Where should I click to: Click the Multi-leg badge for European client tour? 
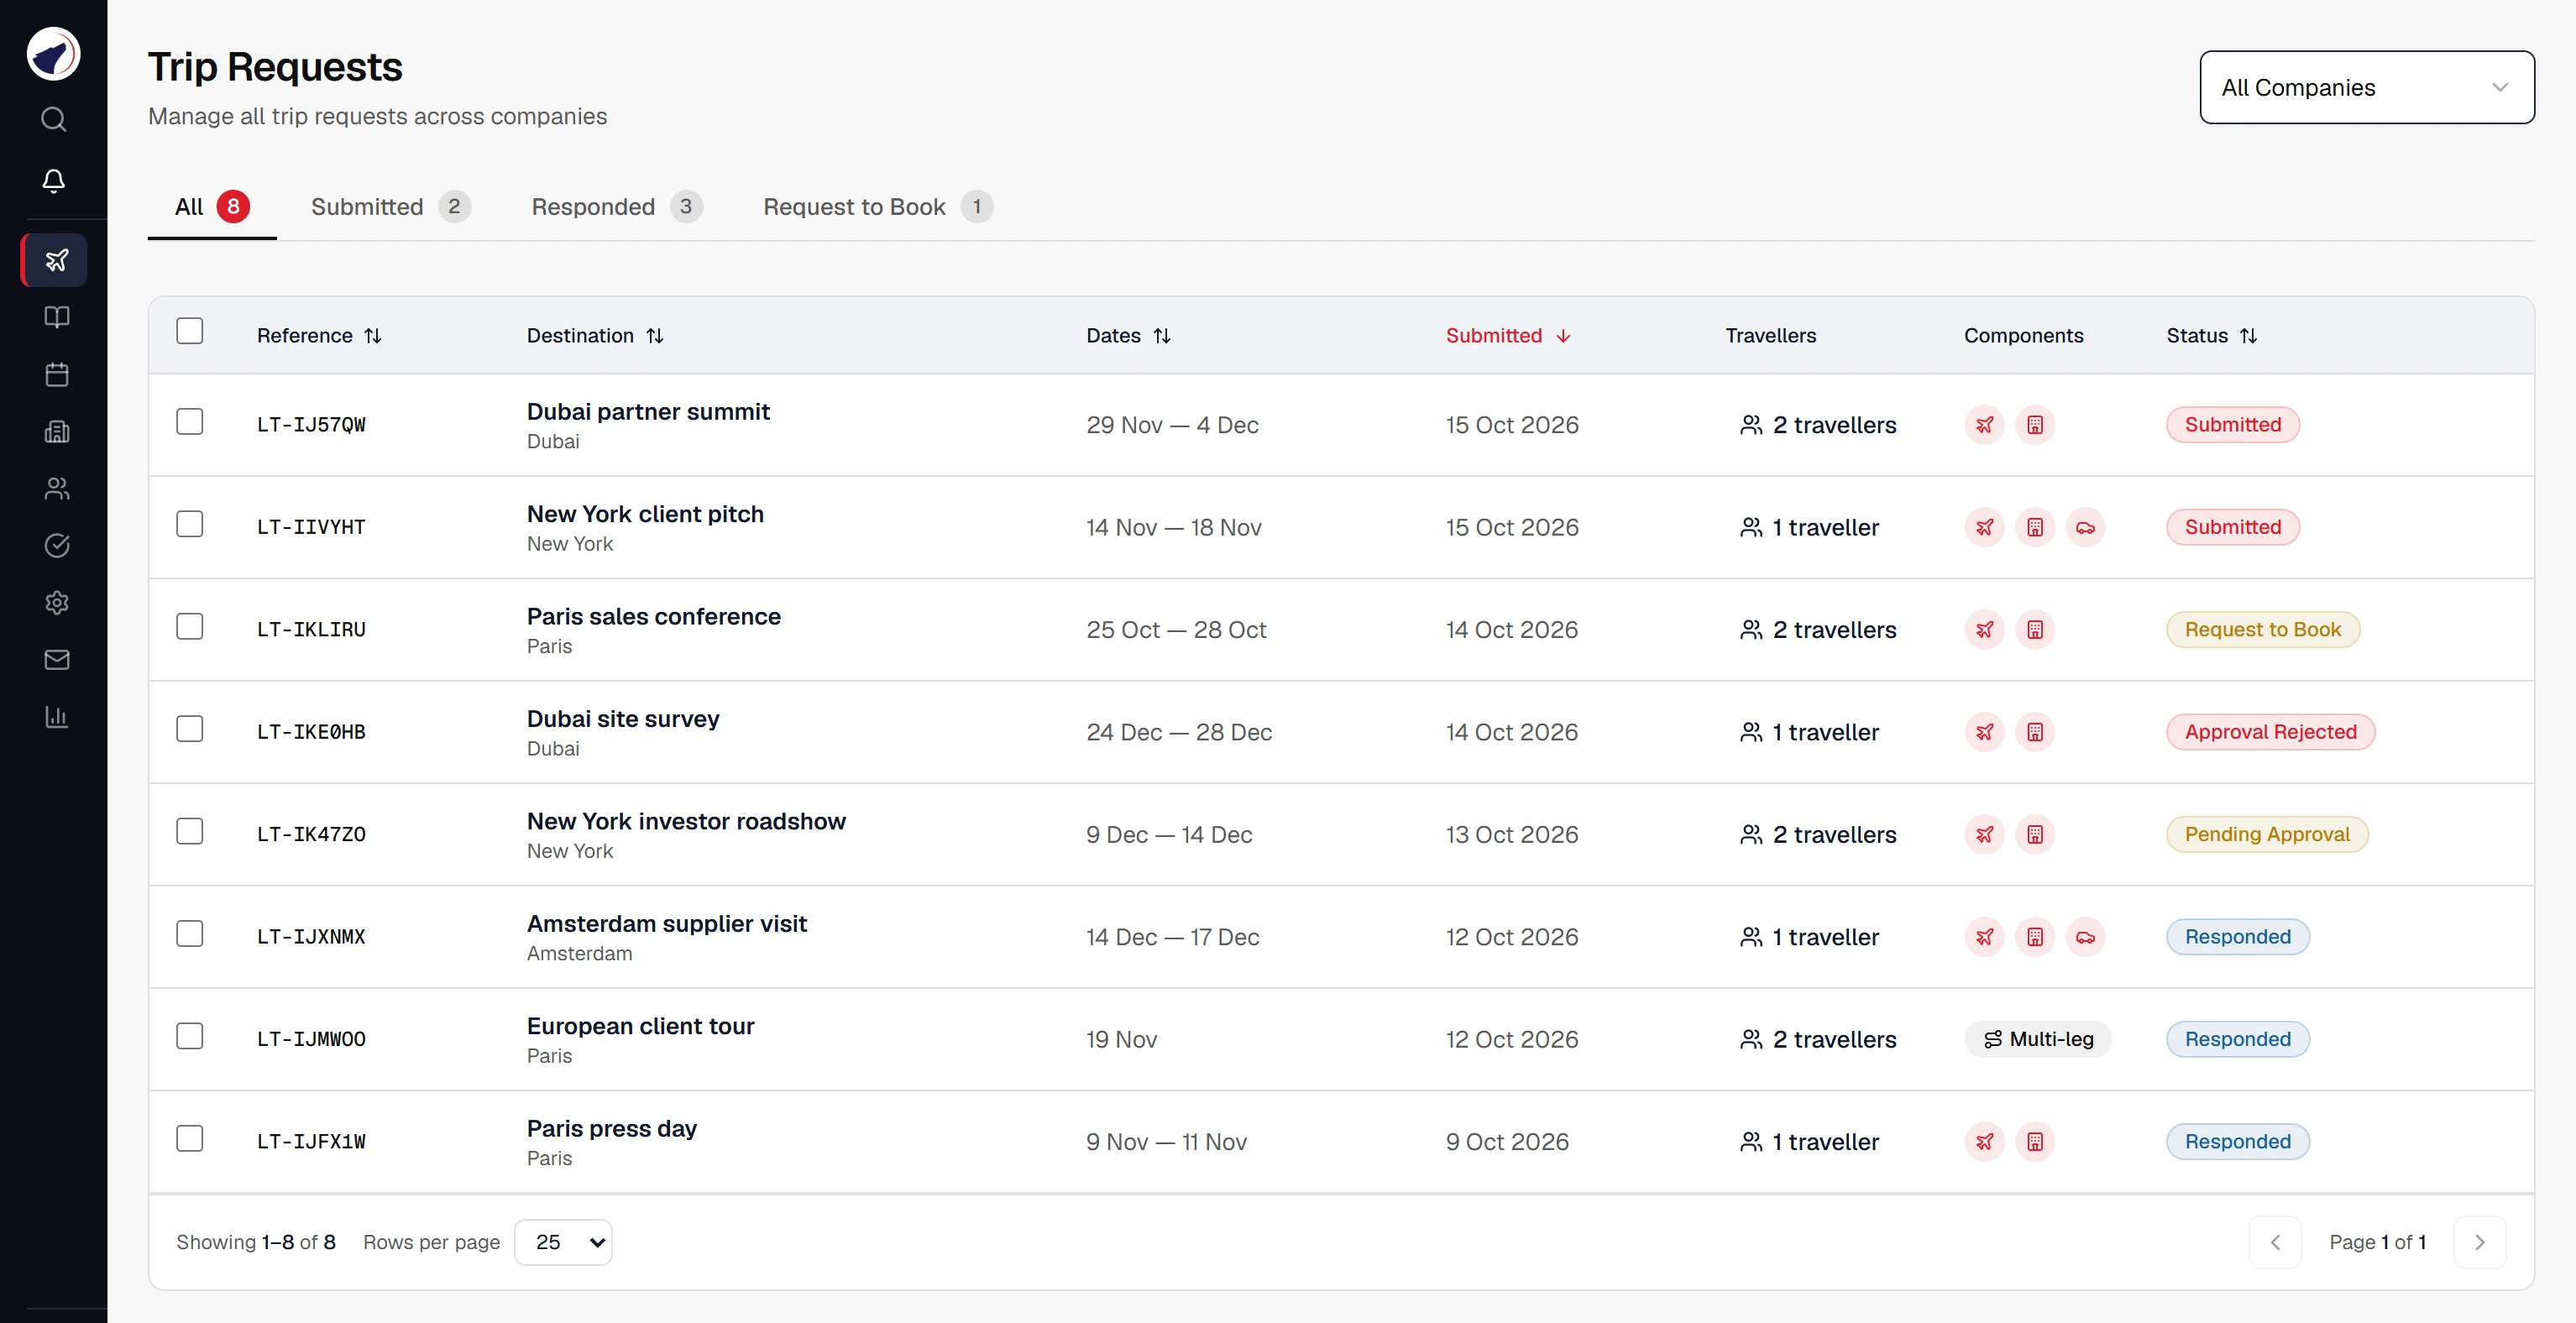(2037, 1039)
